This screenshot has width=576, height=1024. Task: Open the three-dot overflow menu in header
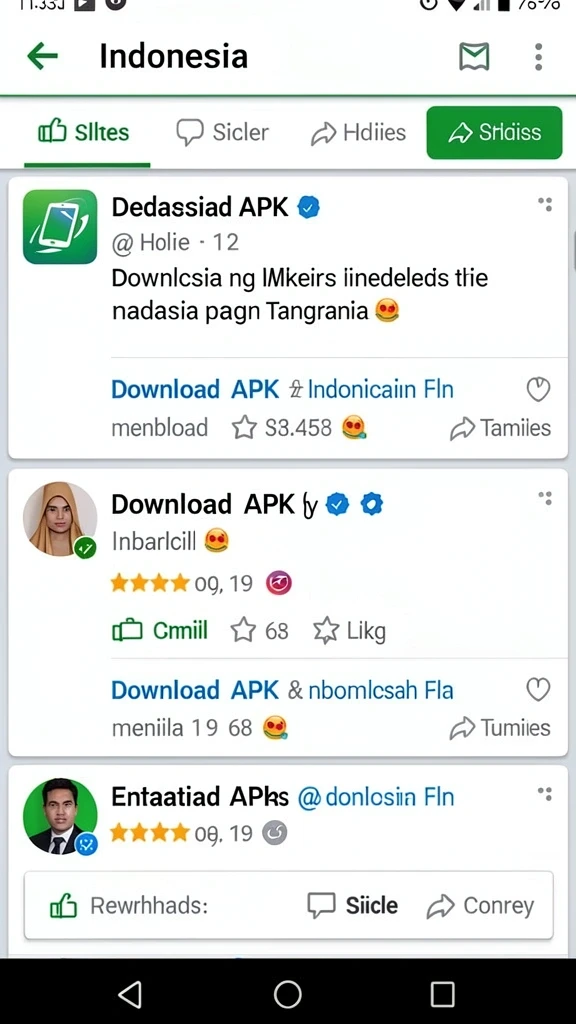[x=538, y=57]
